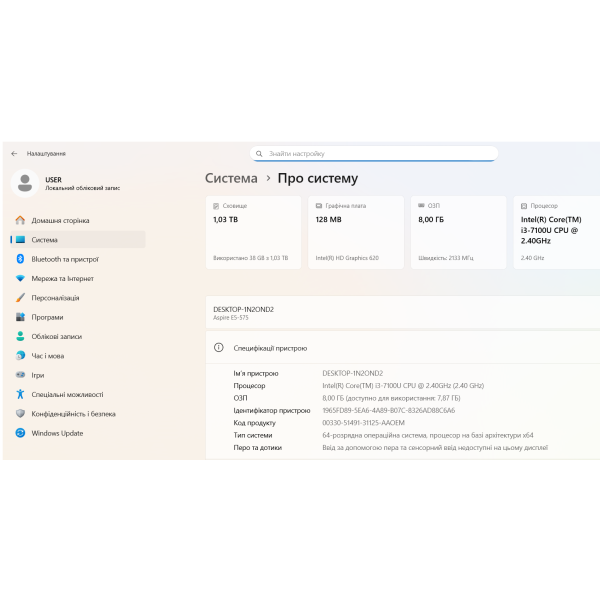
Task: Click the Bluetooth icon in sidebar
Action: click(x=20, y=259)
